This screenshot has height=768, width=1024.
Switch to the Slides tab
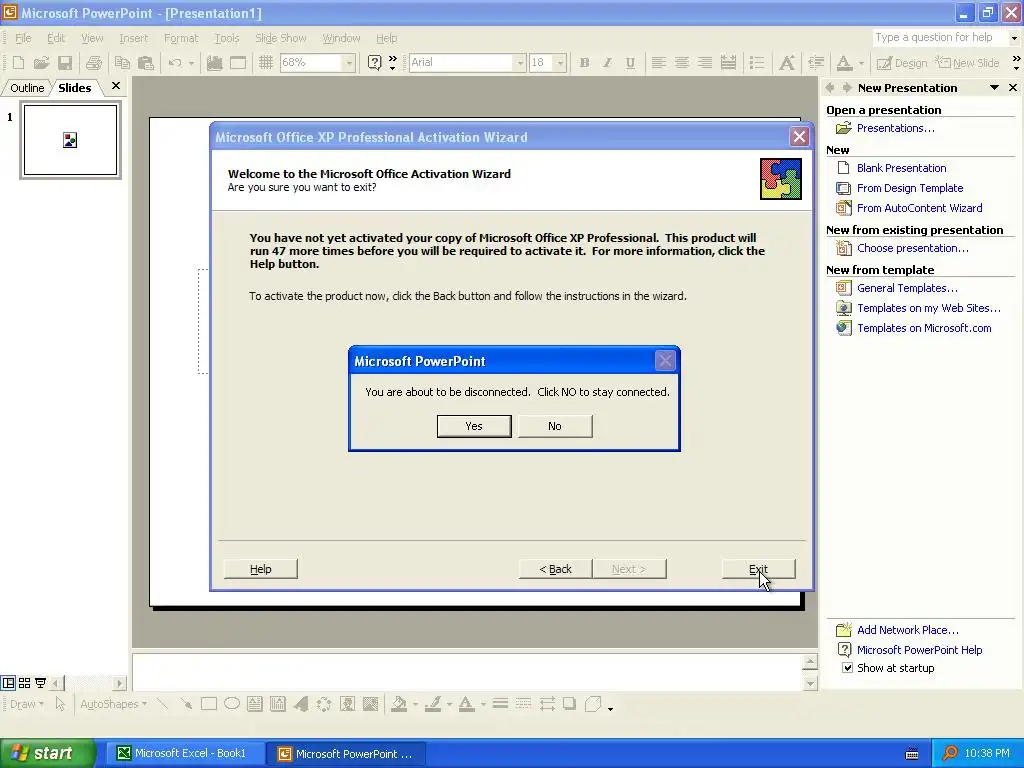[x=74, y=88]
